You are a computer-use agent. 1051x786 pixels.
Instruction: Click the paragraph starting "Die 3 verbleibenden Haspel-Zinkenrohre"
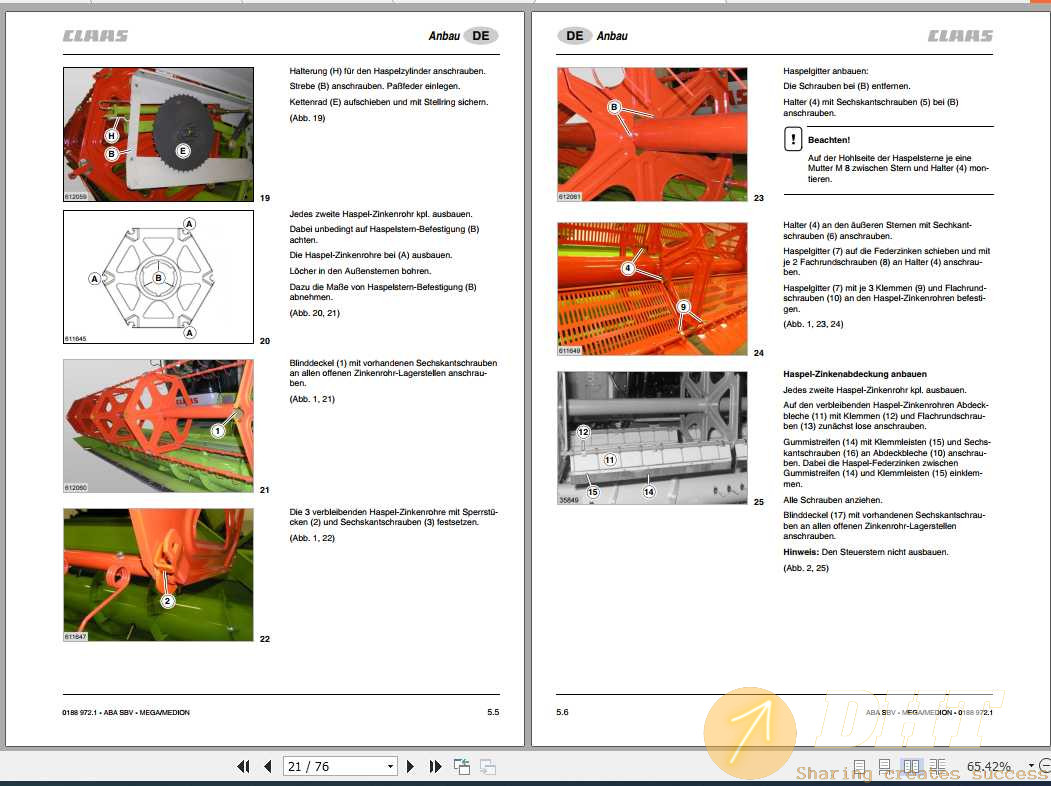point(393,517)
